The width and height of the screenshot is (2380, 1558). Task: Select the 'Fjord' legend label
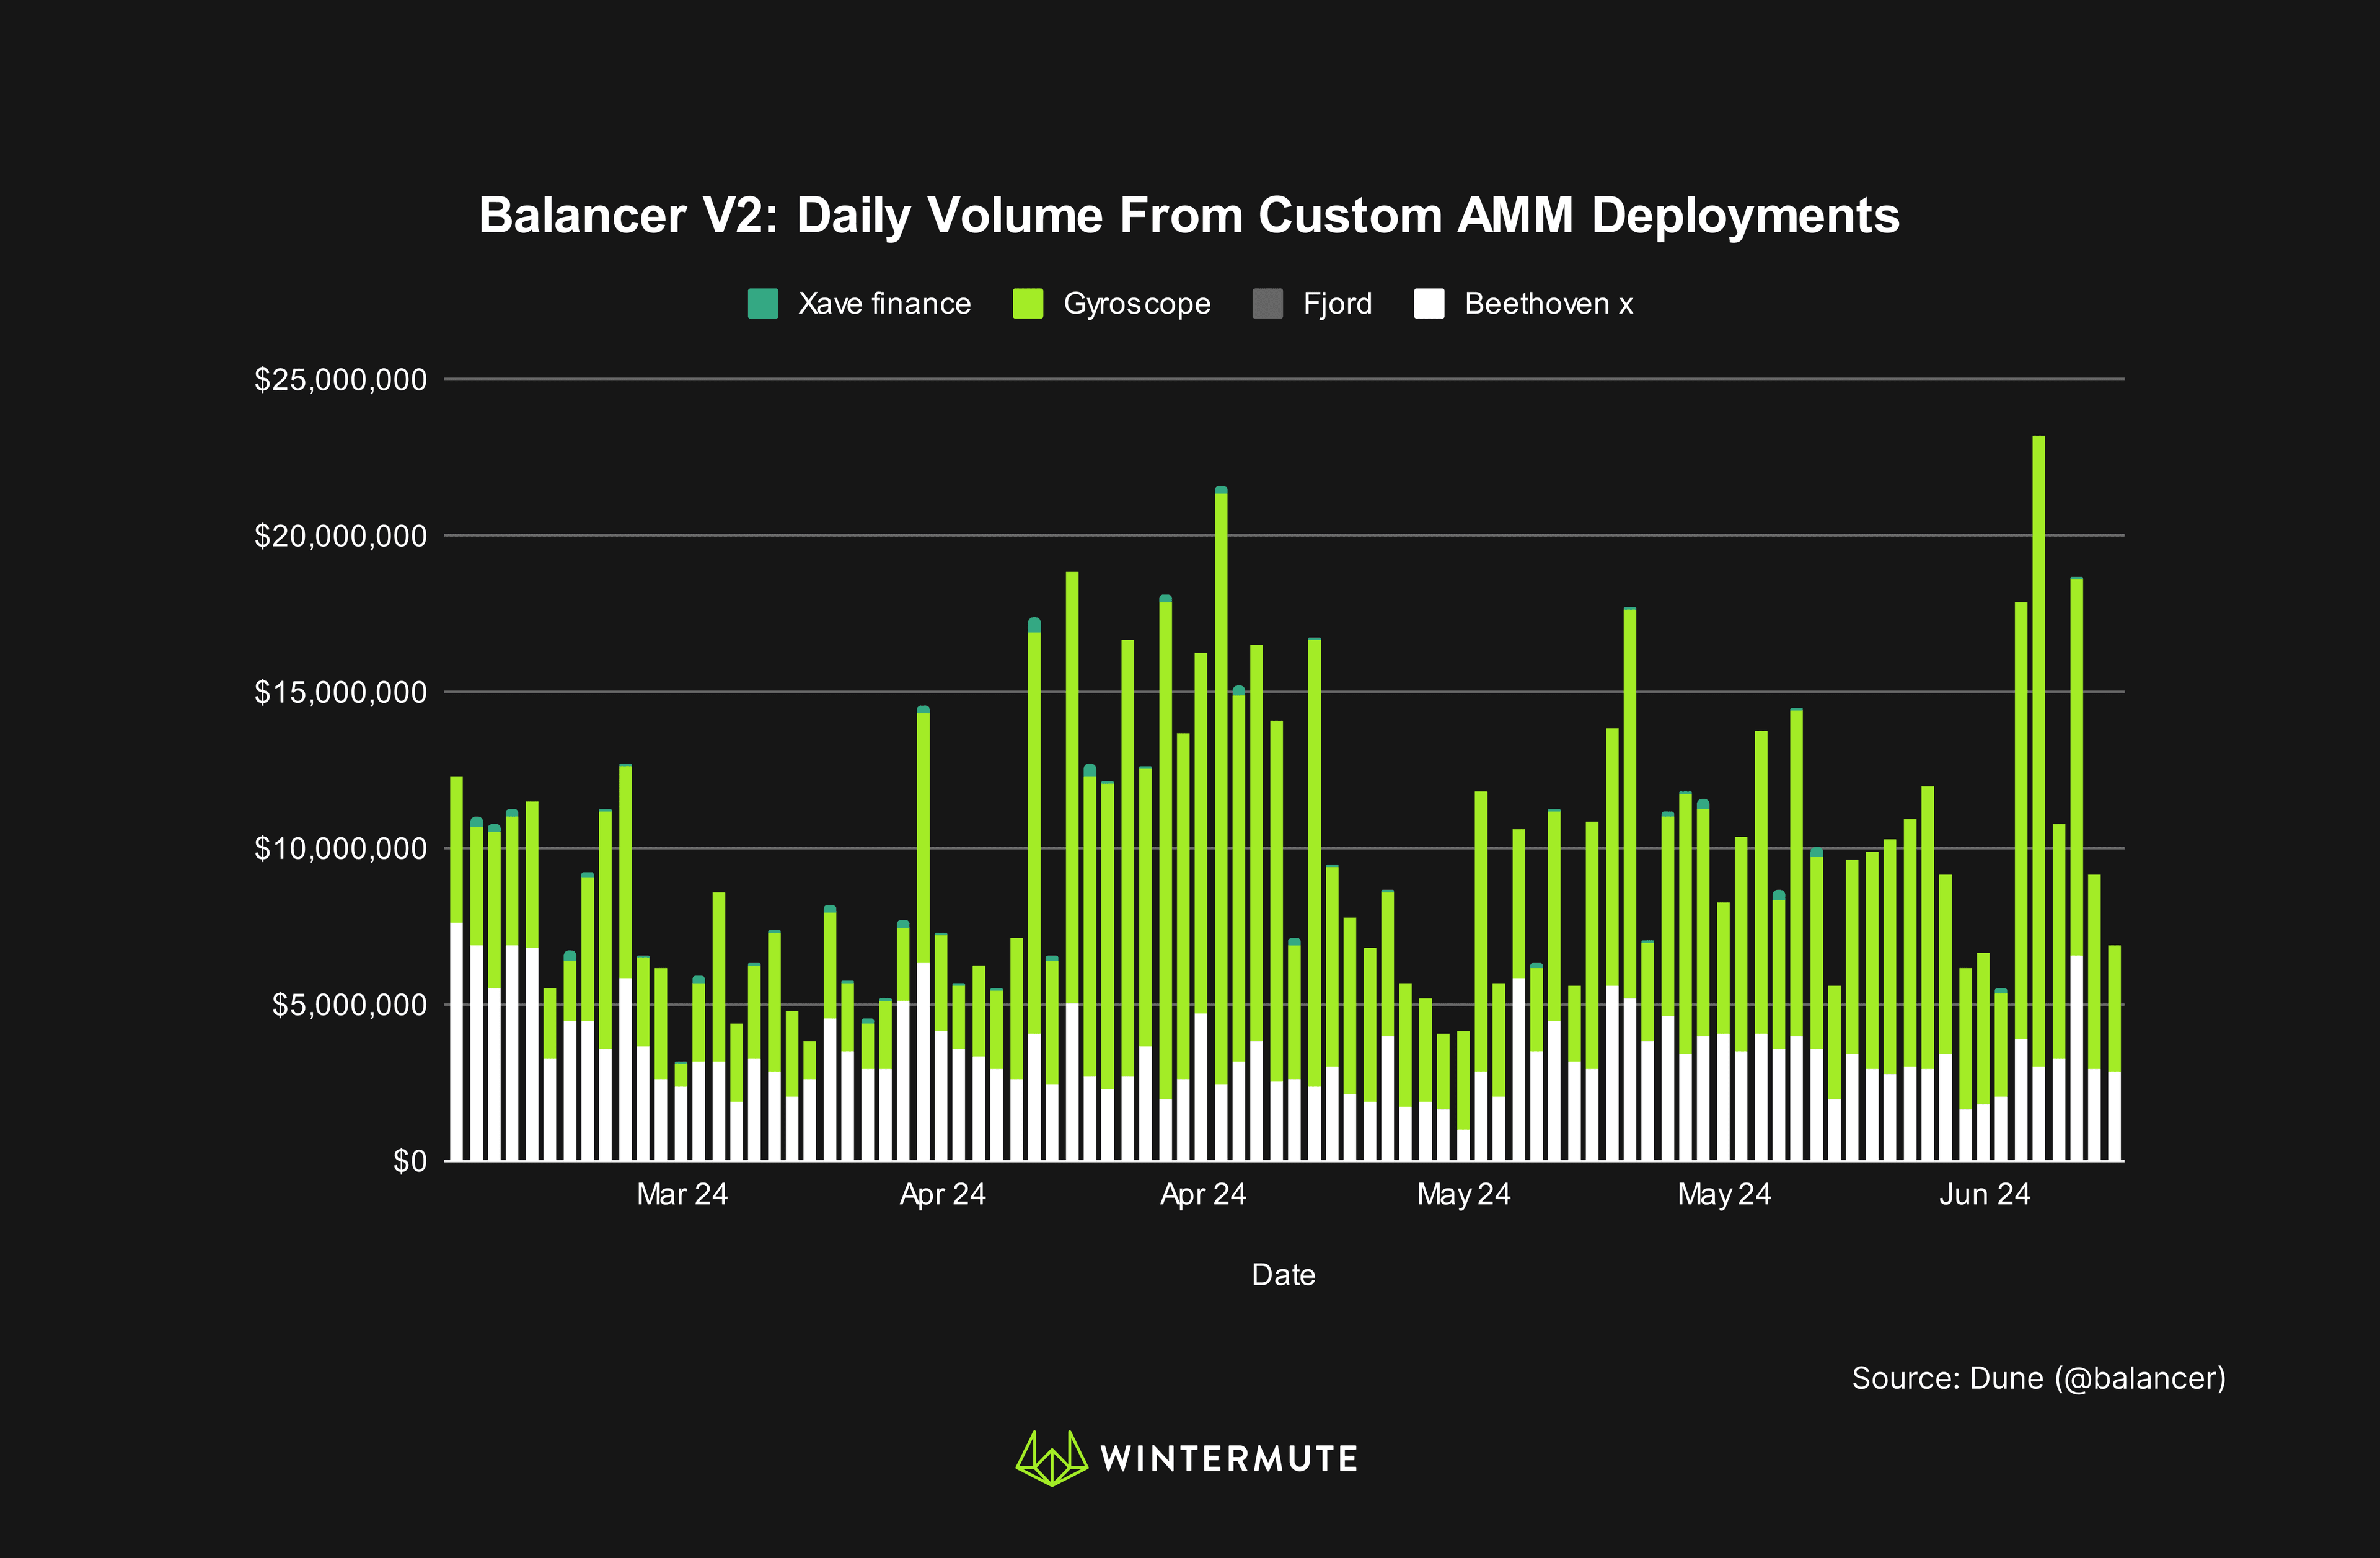tap(1337, 304)
